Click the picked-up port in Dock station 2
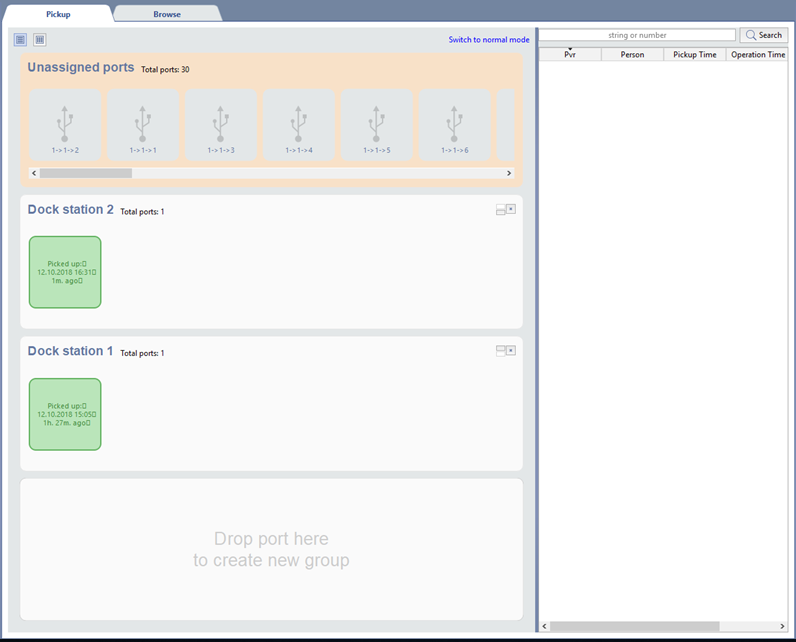The height and width of the screenshot is (642, 796). 65,272
